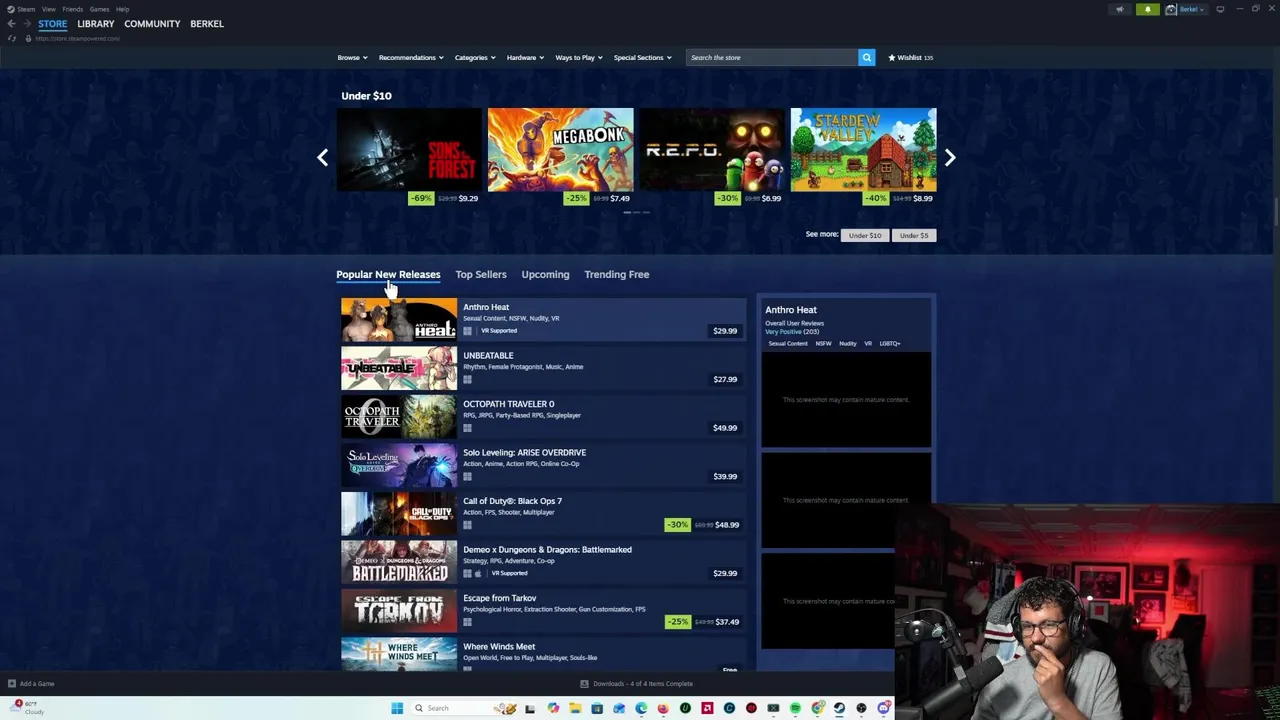The image size is (1280, 720).
Task: Open Microsoft Store from the taskbar
Action: 597,708
